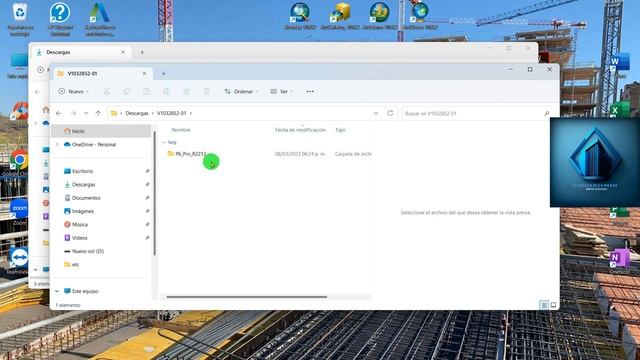Expand the recent locations chevron
Image resolution: width=640 pixels, height=360 pixels.
[86, 113]
